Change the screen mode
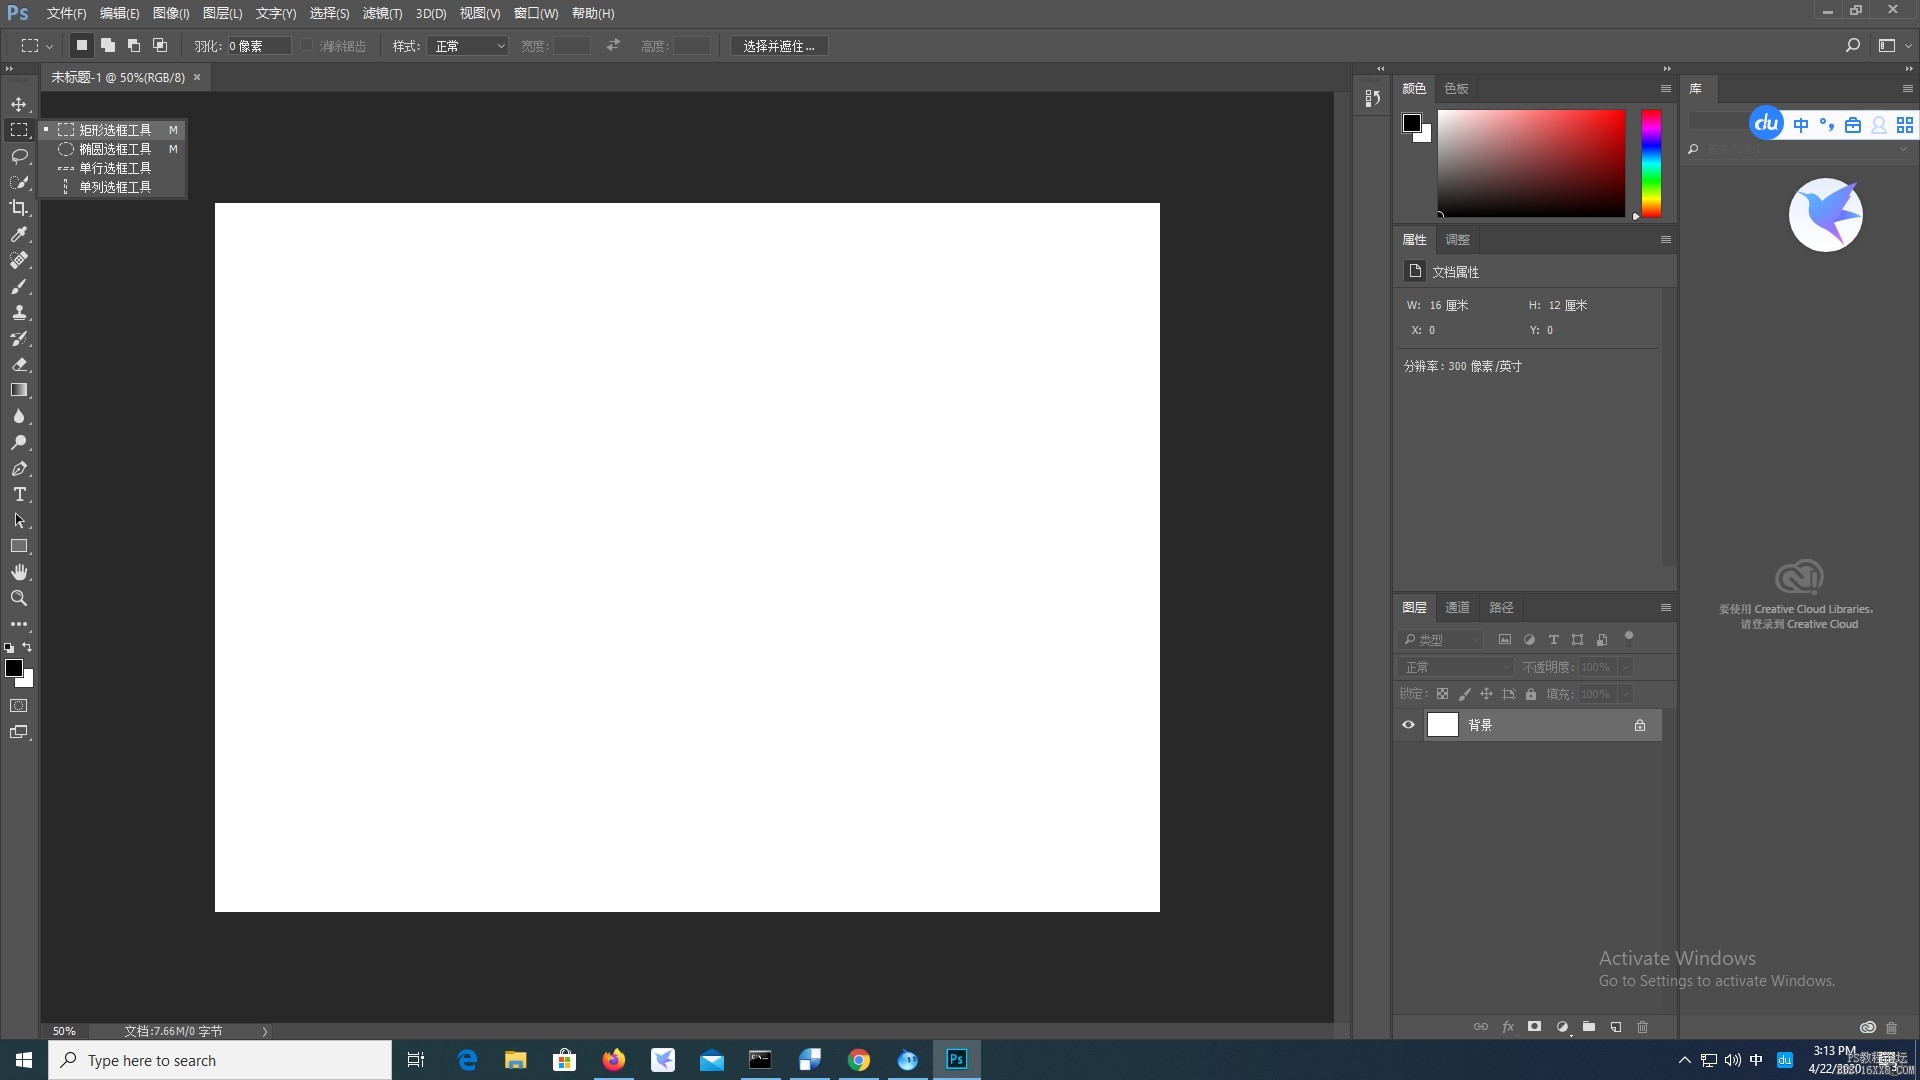 click(19, 732)
